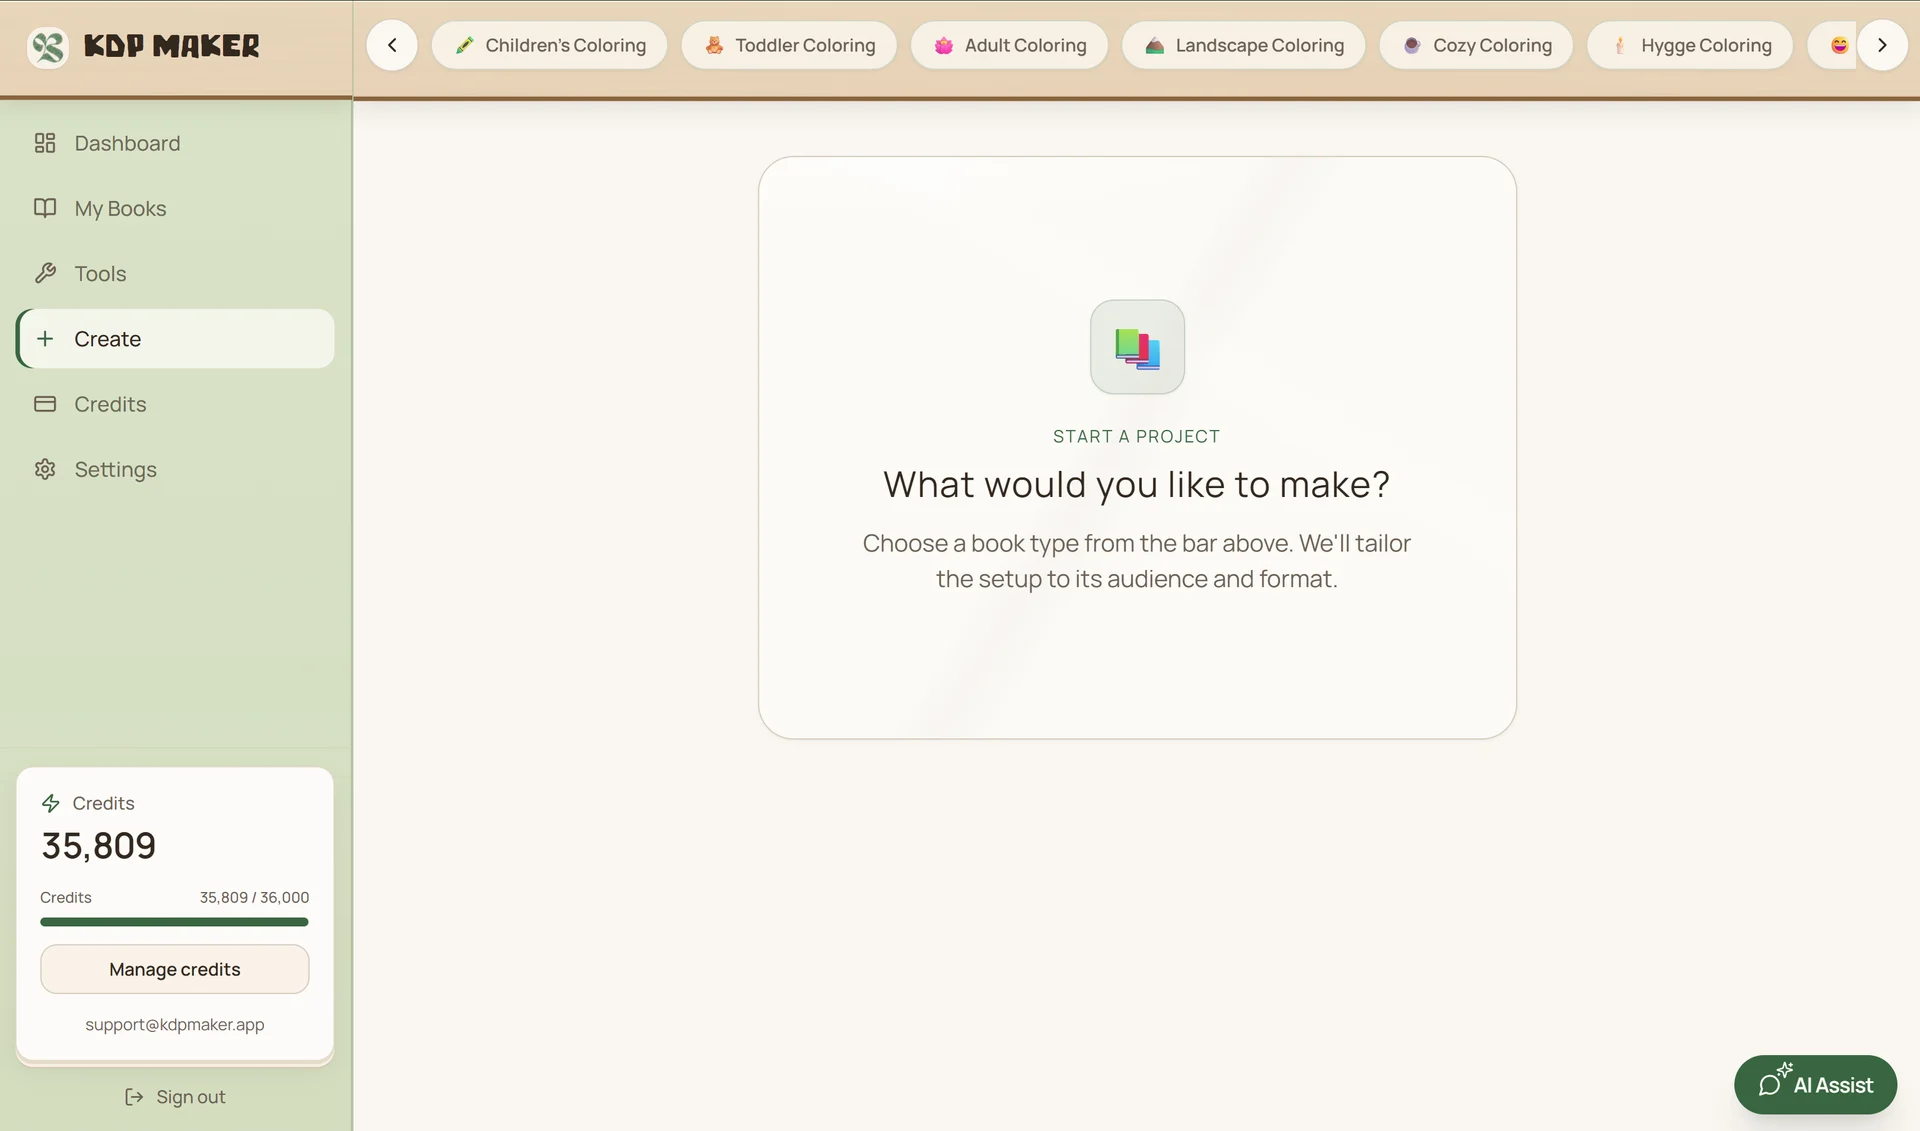Open Credits in the sidebar
Screen dimensions: 1920x1131
175,404
